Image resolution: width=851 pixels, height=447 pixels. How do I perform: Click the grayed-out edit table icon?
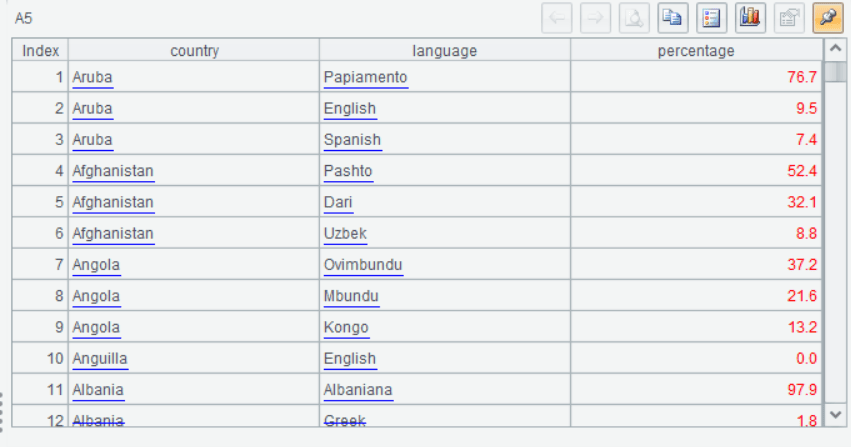coord(789,18)
